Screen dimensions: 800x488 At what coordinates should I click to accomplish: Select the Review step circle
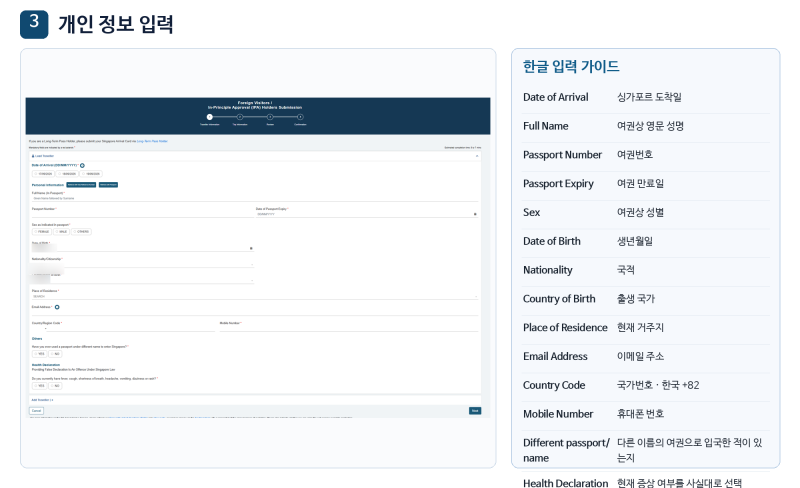(270, 117)
